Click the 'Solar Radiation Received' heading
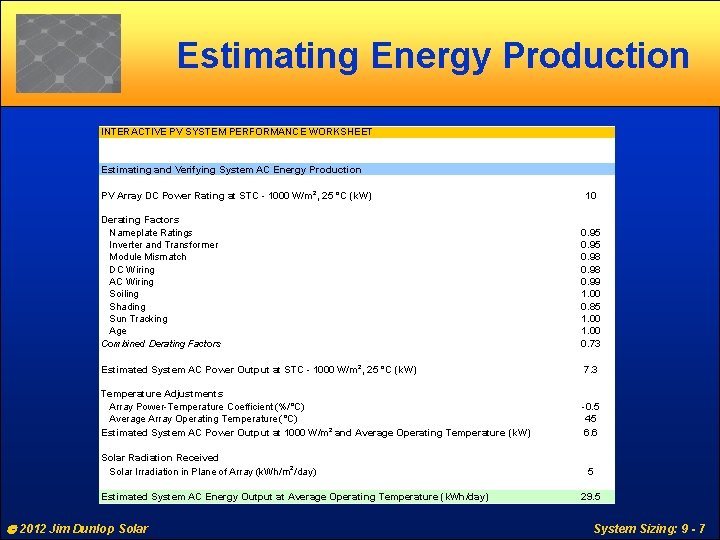720x540 pixels. pyautogui.click(x=160, y=458)
